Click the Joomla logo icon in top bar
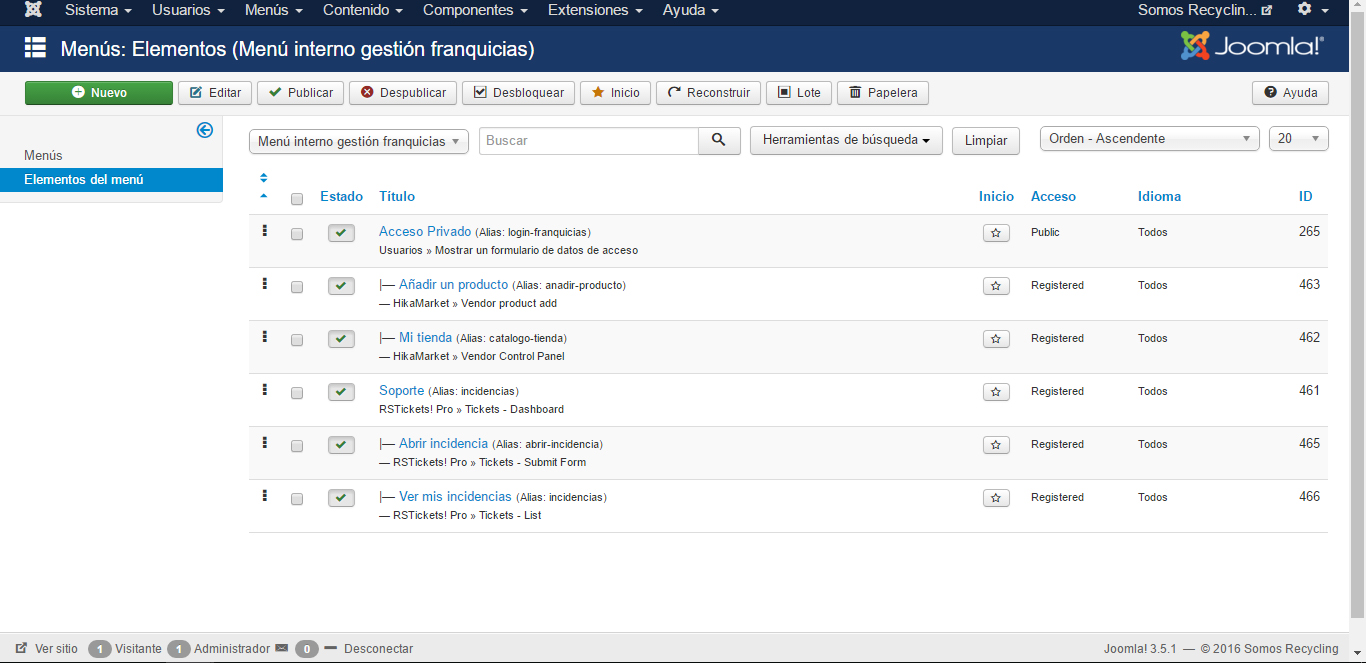 (x=33, y=10)
